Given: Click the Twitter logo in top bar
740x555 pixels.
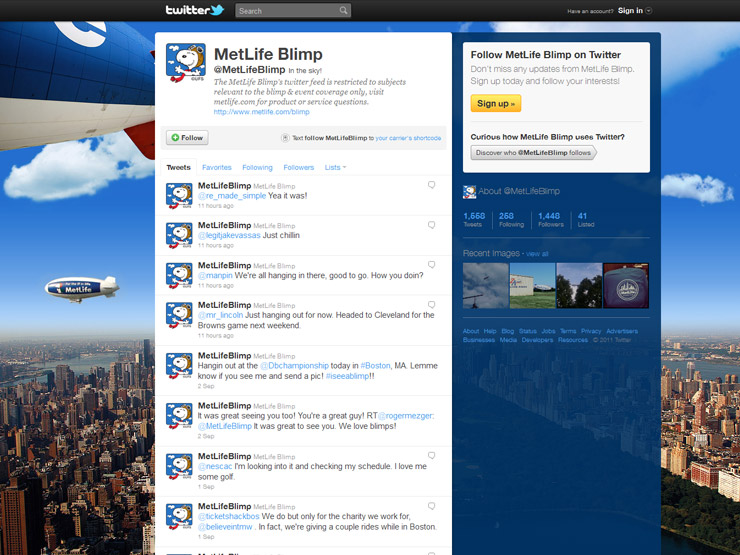Looking at the screenshot, I should pos(194,10).
